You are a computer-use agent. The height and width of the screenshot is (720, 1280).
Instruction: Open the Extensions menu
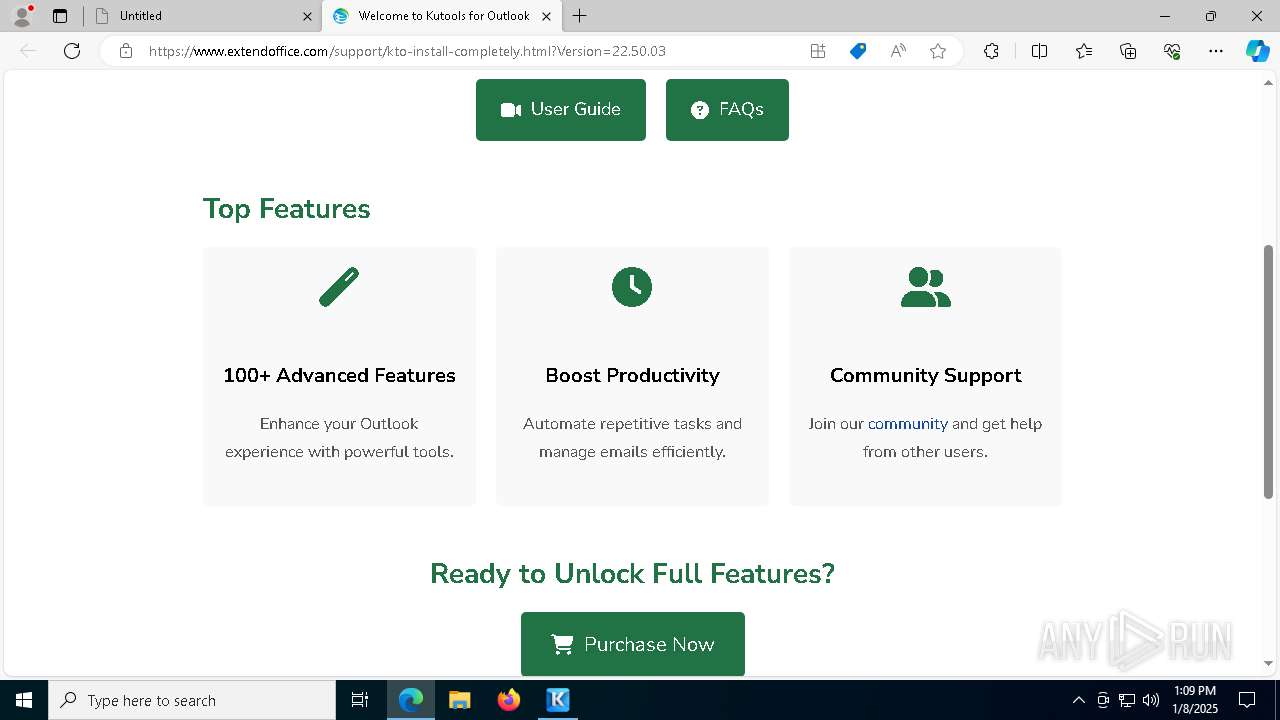tap(991, 51)
